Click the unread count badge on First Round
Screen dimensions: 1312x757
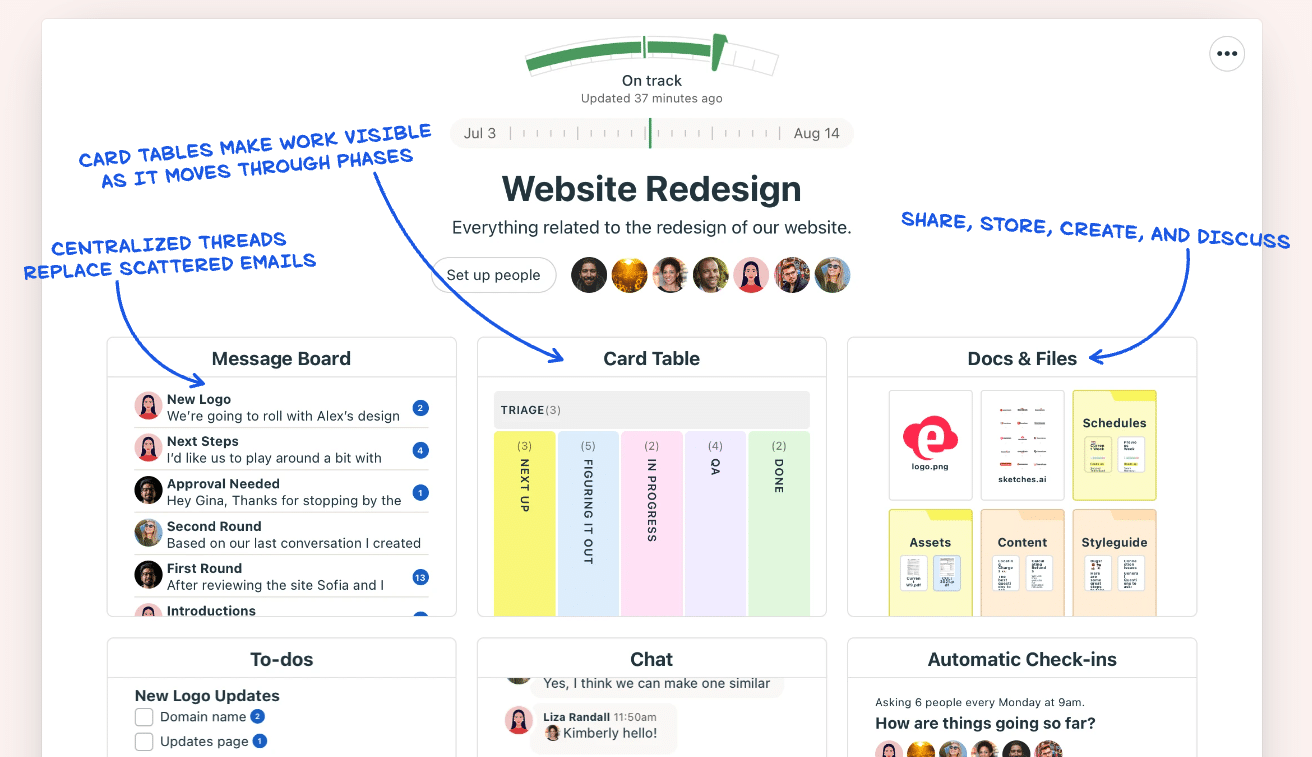point(420,576)
